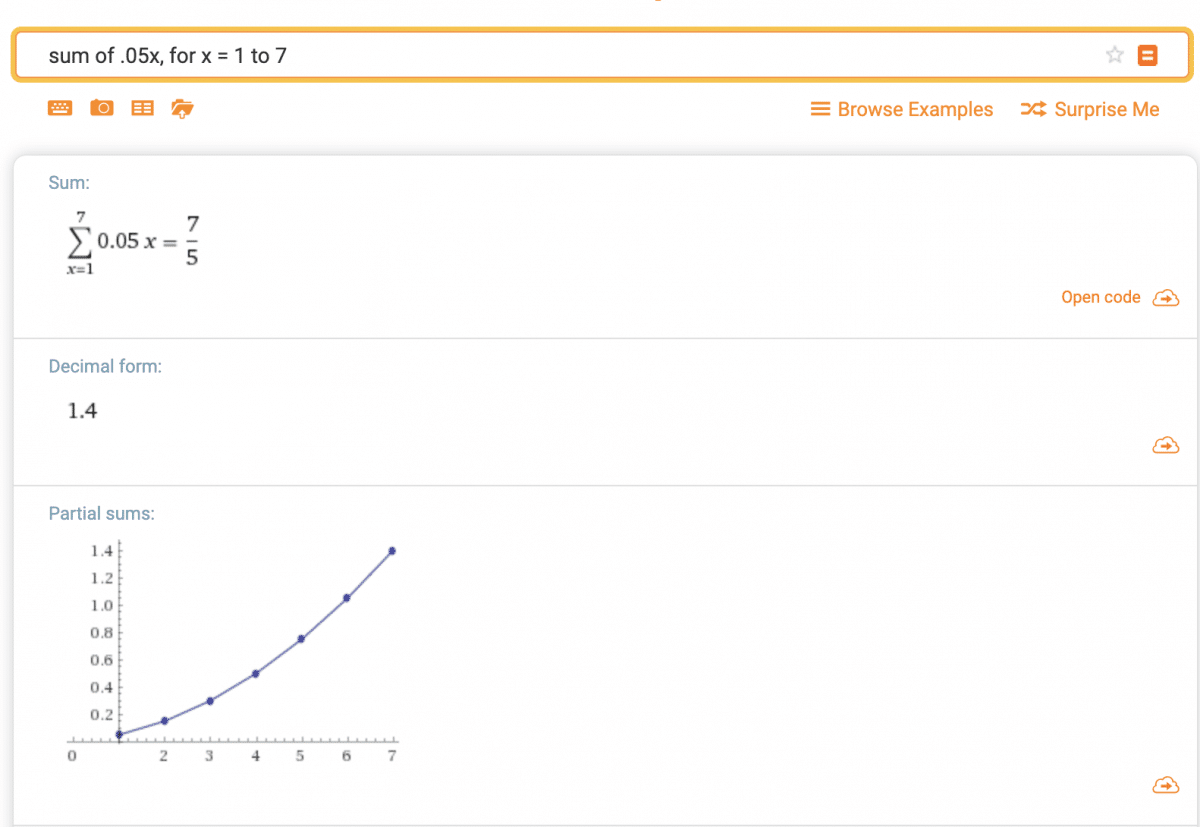Select the camera image input icon
This screenshot has width=1200, height=827.
tap(101, 108)
